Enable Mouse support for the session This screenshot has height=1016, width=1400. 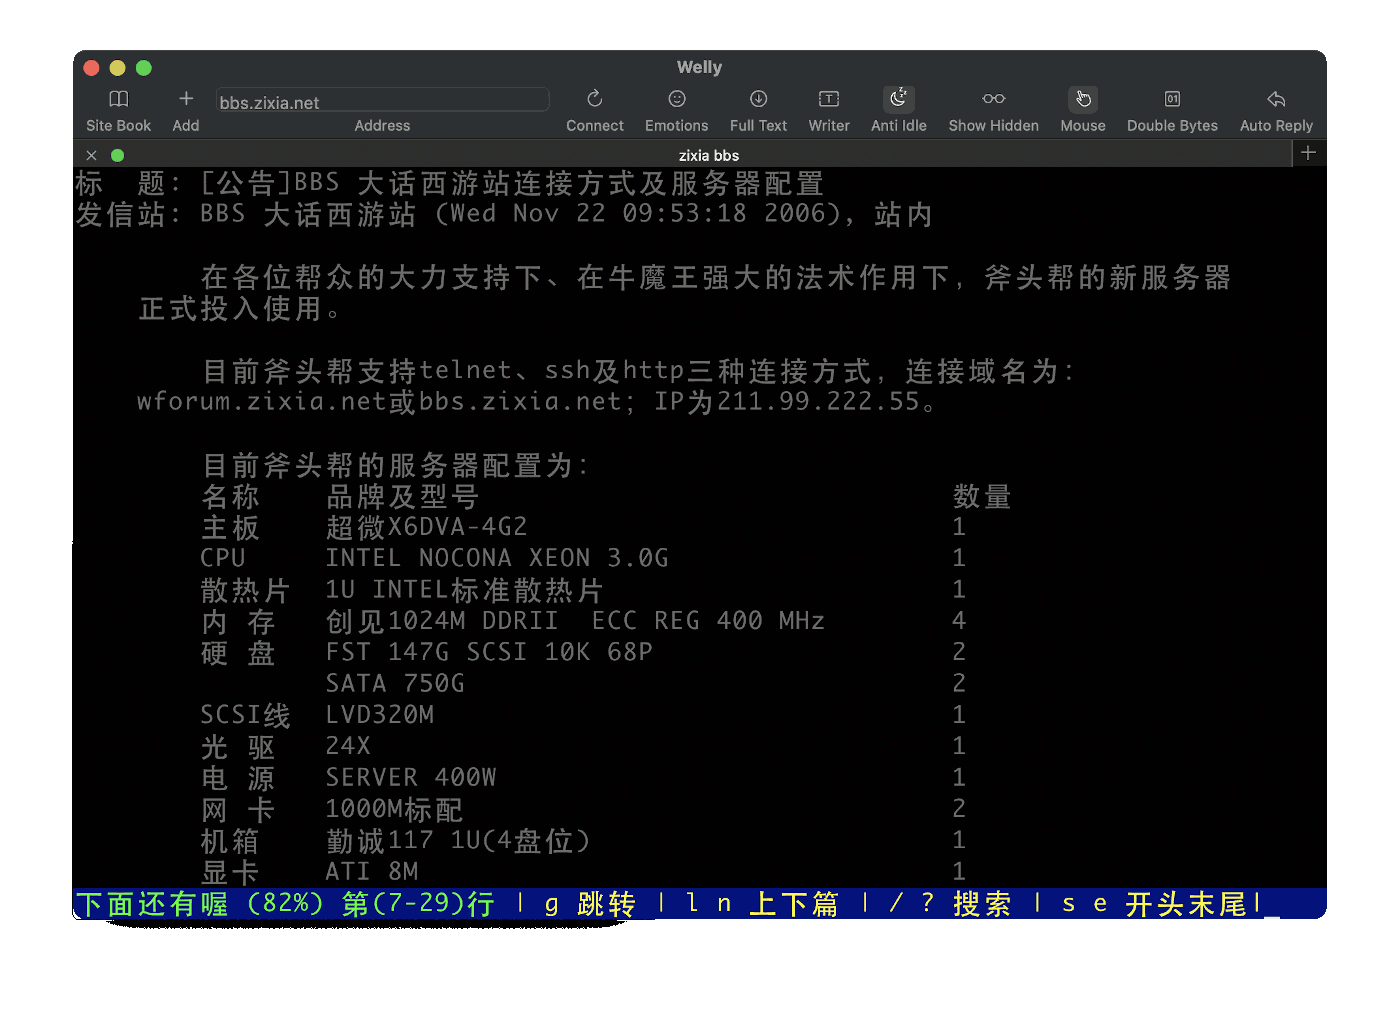pos(1083,108)
